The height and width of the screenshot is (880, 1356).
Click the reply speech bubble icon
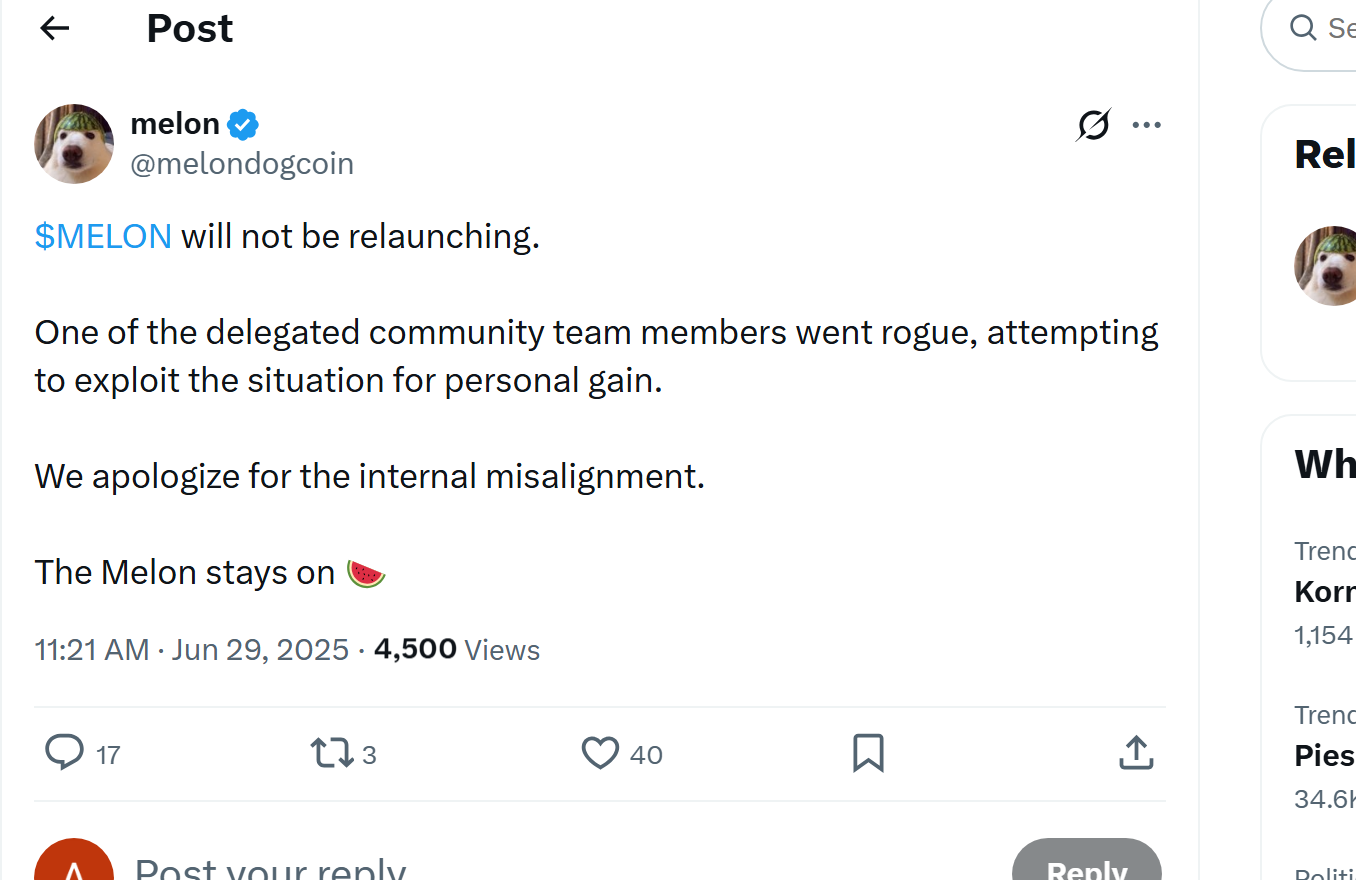click(x=65, y=753)
